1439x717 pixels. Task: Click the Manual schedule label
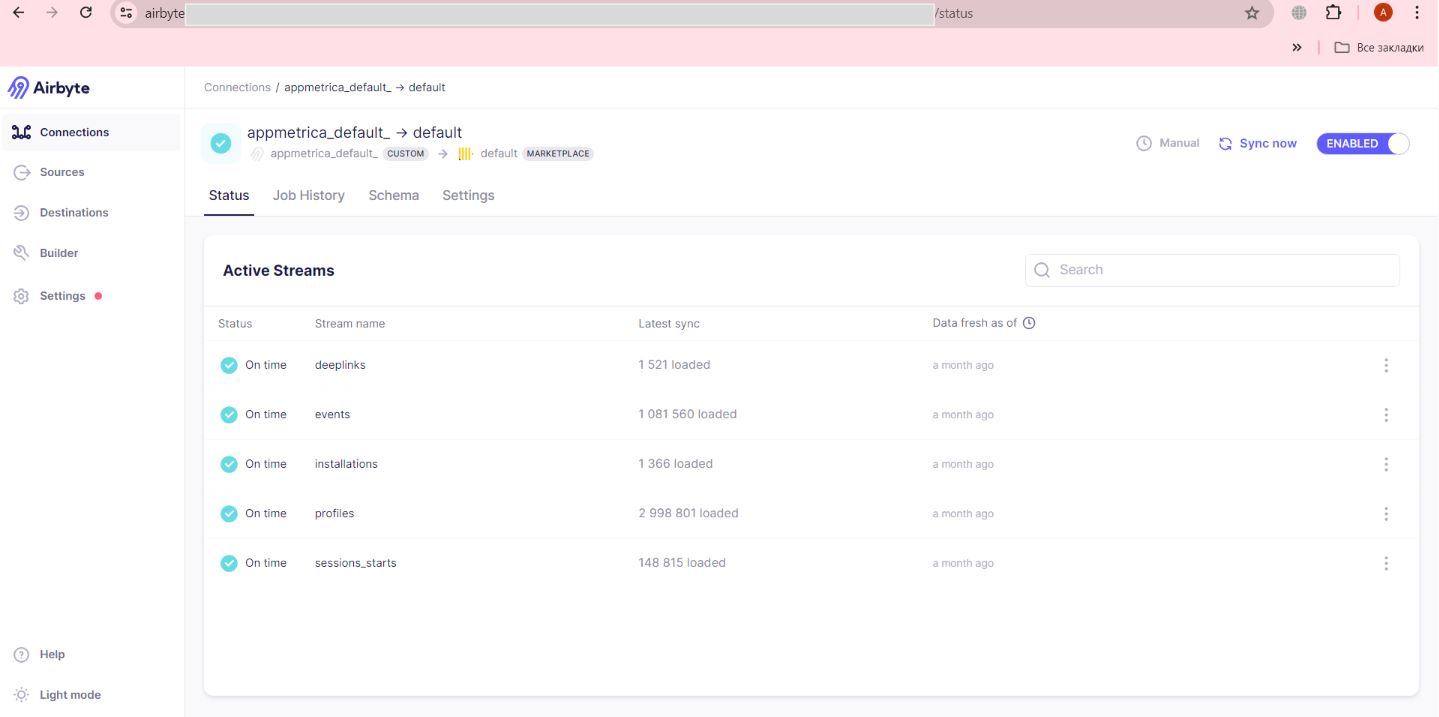pyautogui.click(x=1168, y=143)
